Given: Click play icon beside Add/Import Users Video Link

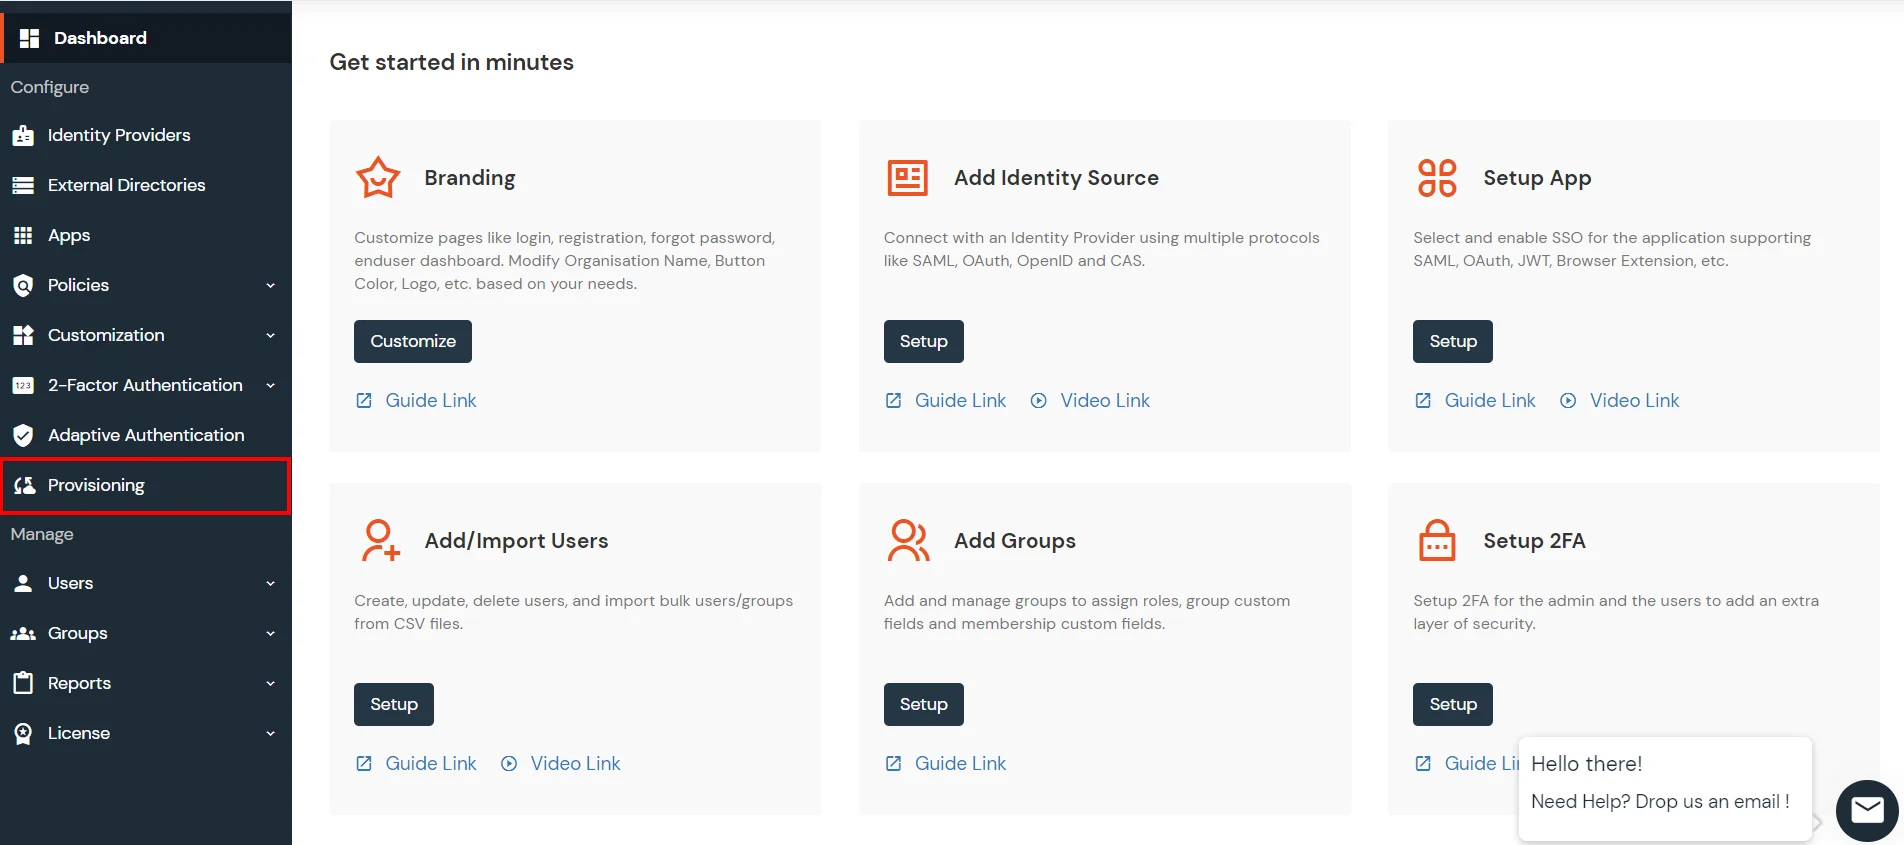Looking at the screenshot, I should [x=509, y=763].
